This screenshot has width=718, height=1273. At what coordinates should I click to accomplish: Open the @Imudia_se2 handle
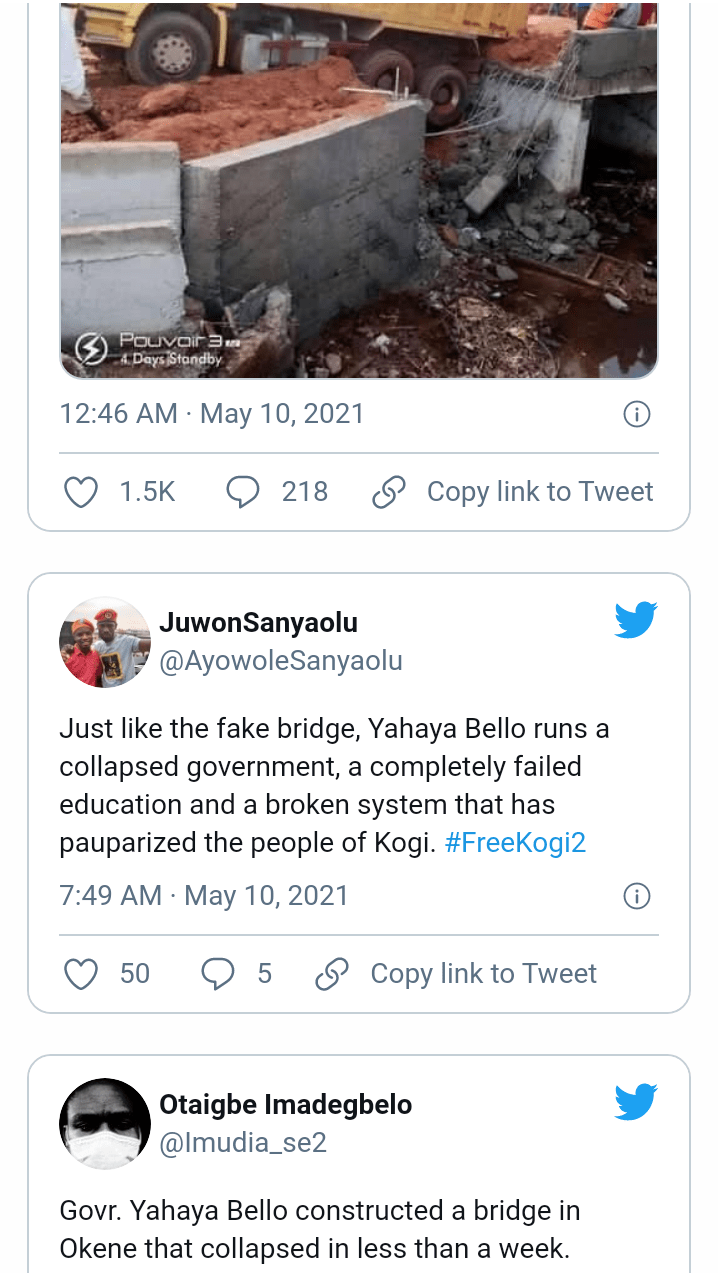click(243, 1143)
